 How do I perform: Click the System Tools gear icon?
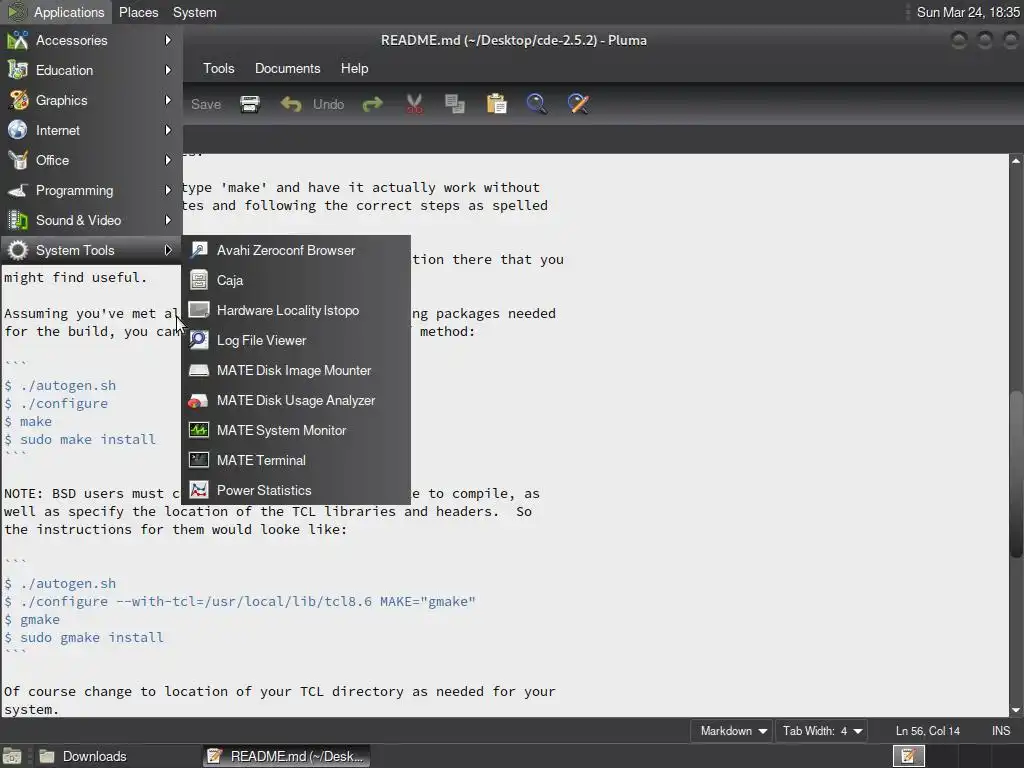(18, 251)
